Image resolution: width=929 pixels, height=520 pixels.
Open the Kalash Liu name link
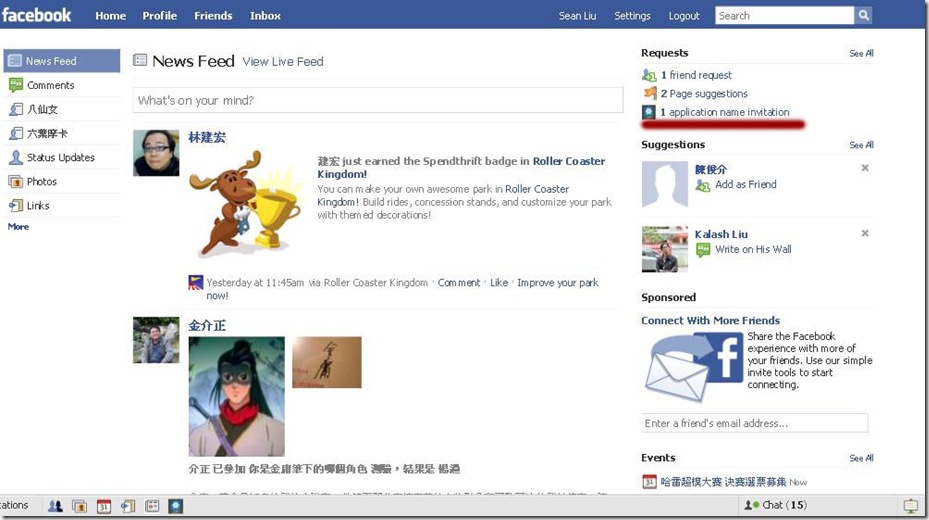click(x=721, y=235)
